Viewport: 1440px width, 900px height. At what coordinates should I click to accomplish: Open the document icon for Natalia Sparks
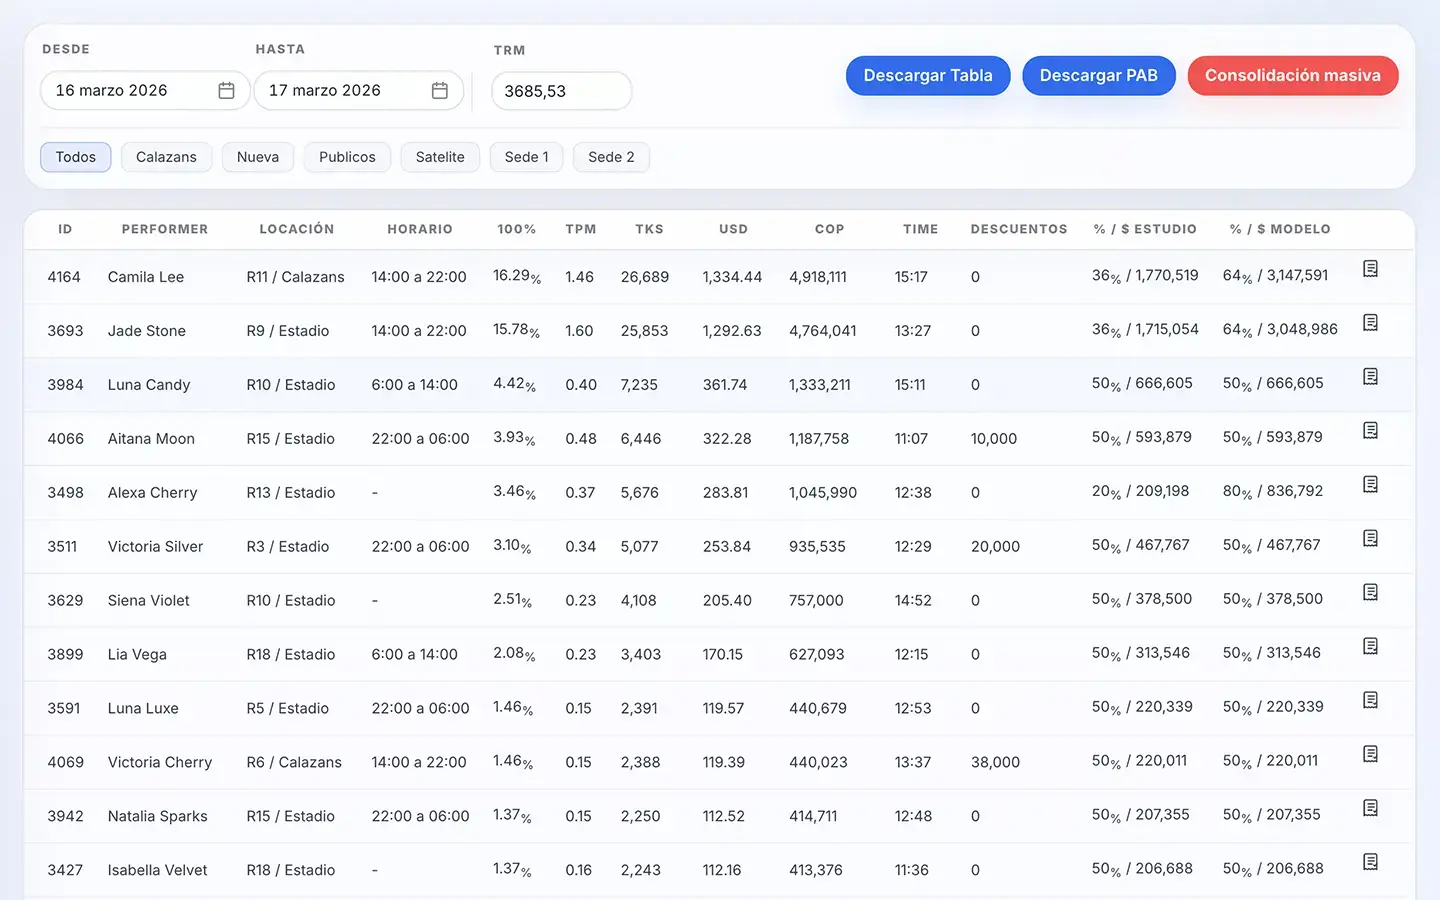pos(1370,808)
